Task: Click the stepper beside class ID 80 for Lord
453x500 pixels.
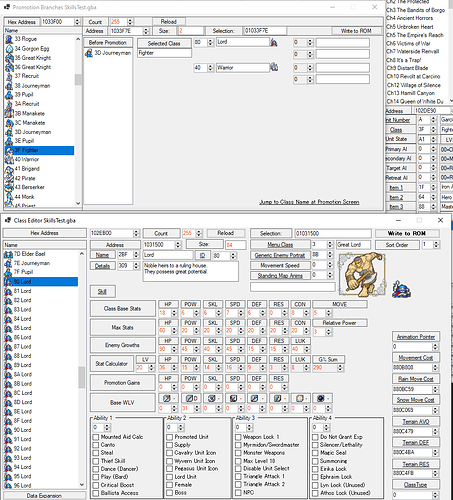Action: pos(210,42)
